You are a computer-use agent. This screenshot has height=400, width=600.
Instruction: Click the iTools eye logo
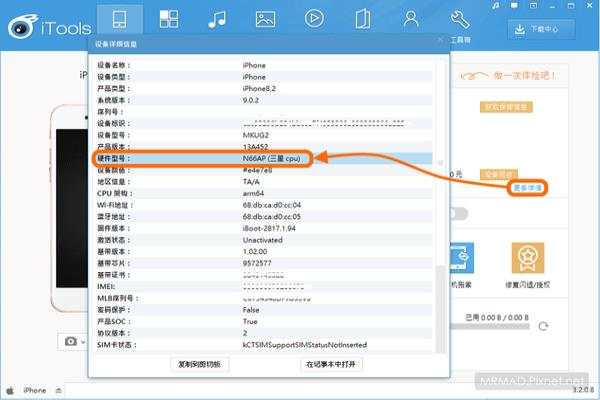click(x=23, y=26)
